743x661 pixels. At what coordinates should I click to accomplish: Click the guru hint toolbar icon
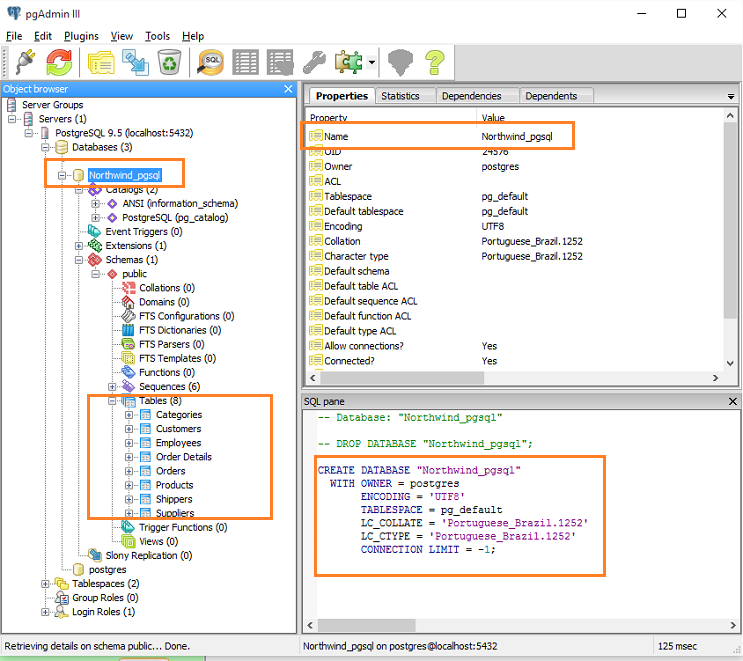coord(400,62)
